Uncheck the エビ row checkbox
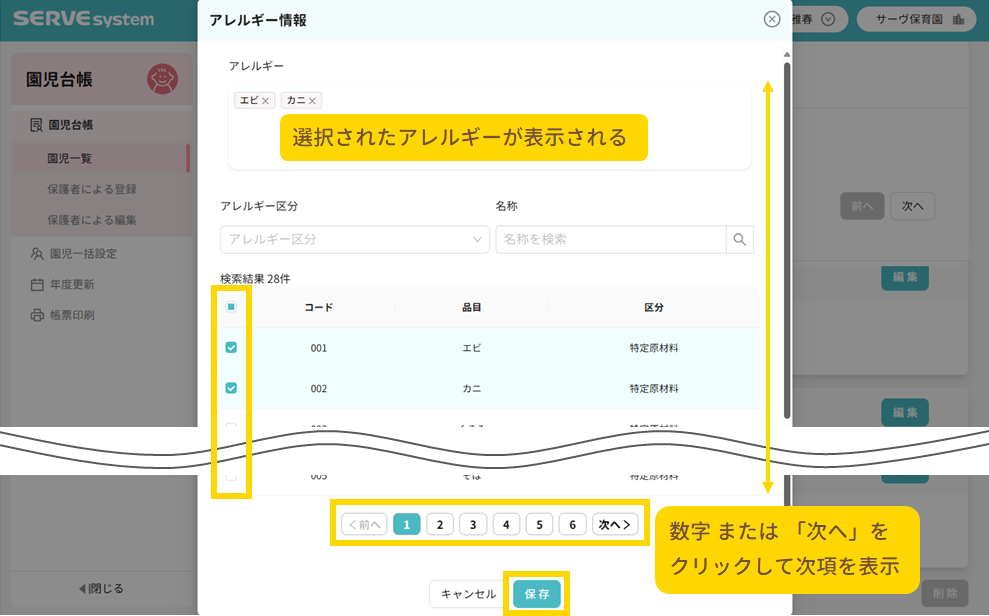The width and height of the screenshot is (989, 616). (x=231, y=348)
